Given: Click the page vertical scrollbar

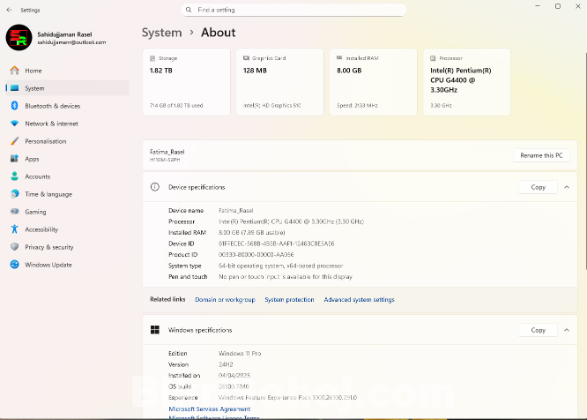Looking at the screenshot, I should (x=586, y=161).
